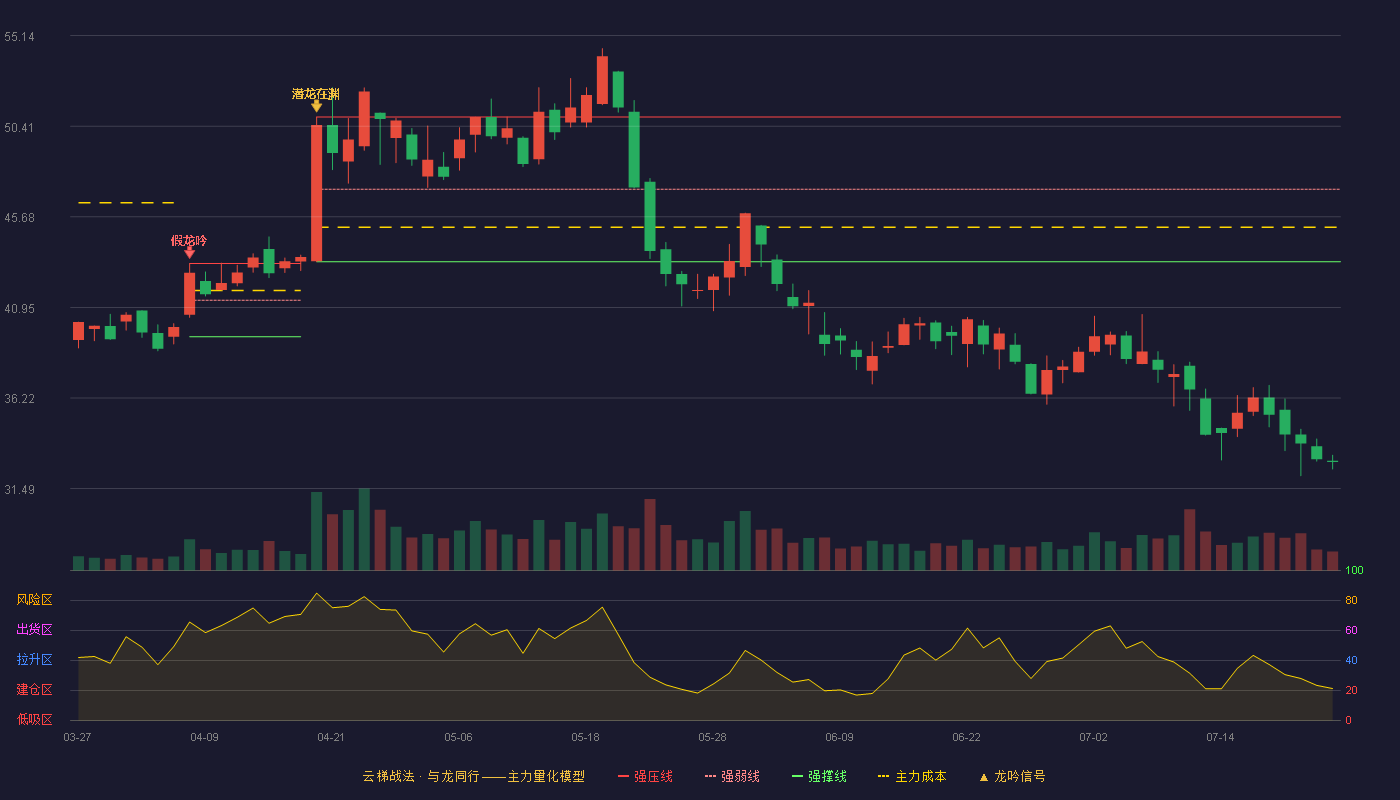Toggle the 强撑线 legend entry

pyautogui.click(x=819, y=777)
